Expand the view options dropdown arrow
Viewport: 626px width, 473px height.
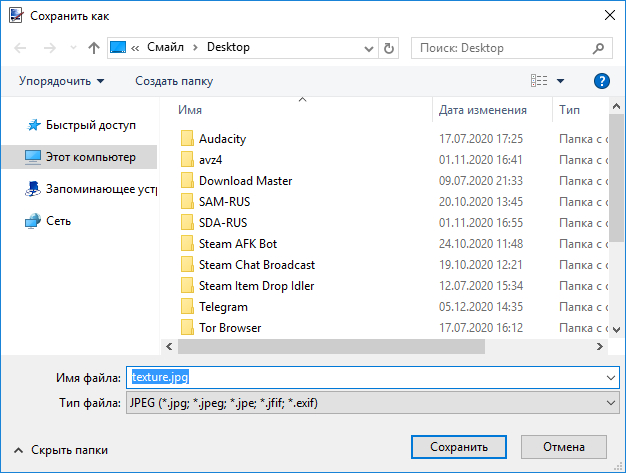click(560, 81)
